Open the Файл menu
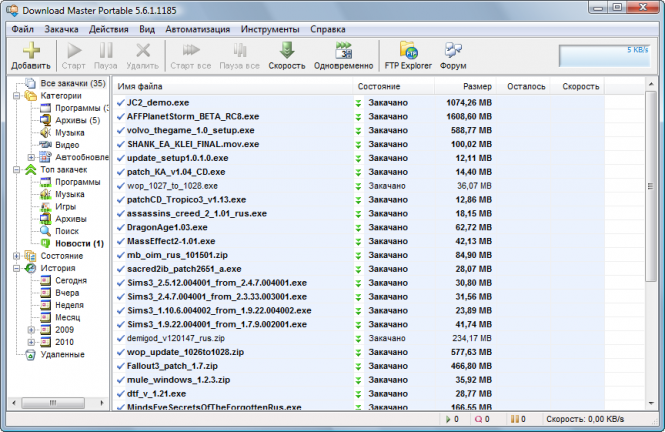Image resolution: width=665 pixels, height=432 pixels. click(x=22, y=29)
